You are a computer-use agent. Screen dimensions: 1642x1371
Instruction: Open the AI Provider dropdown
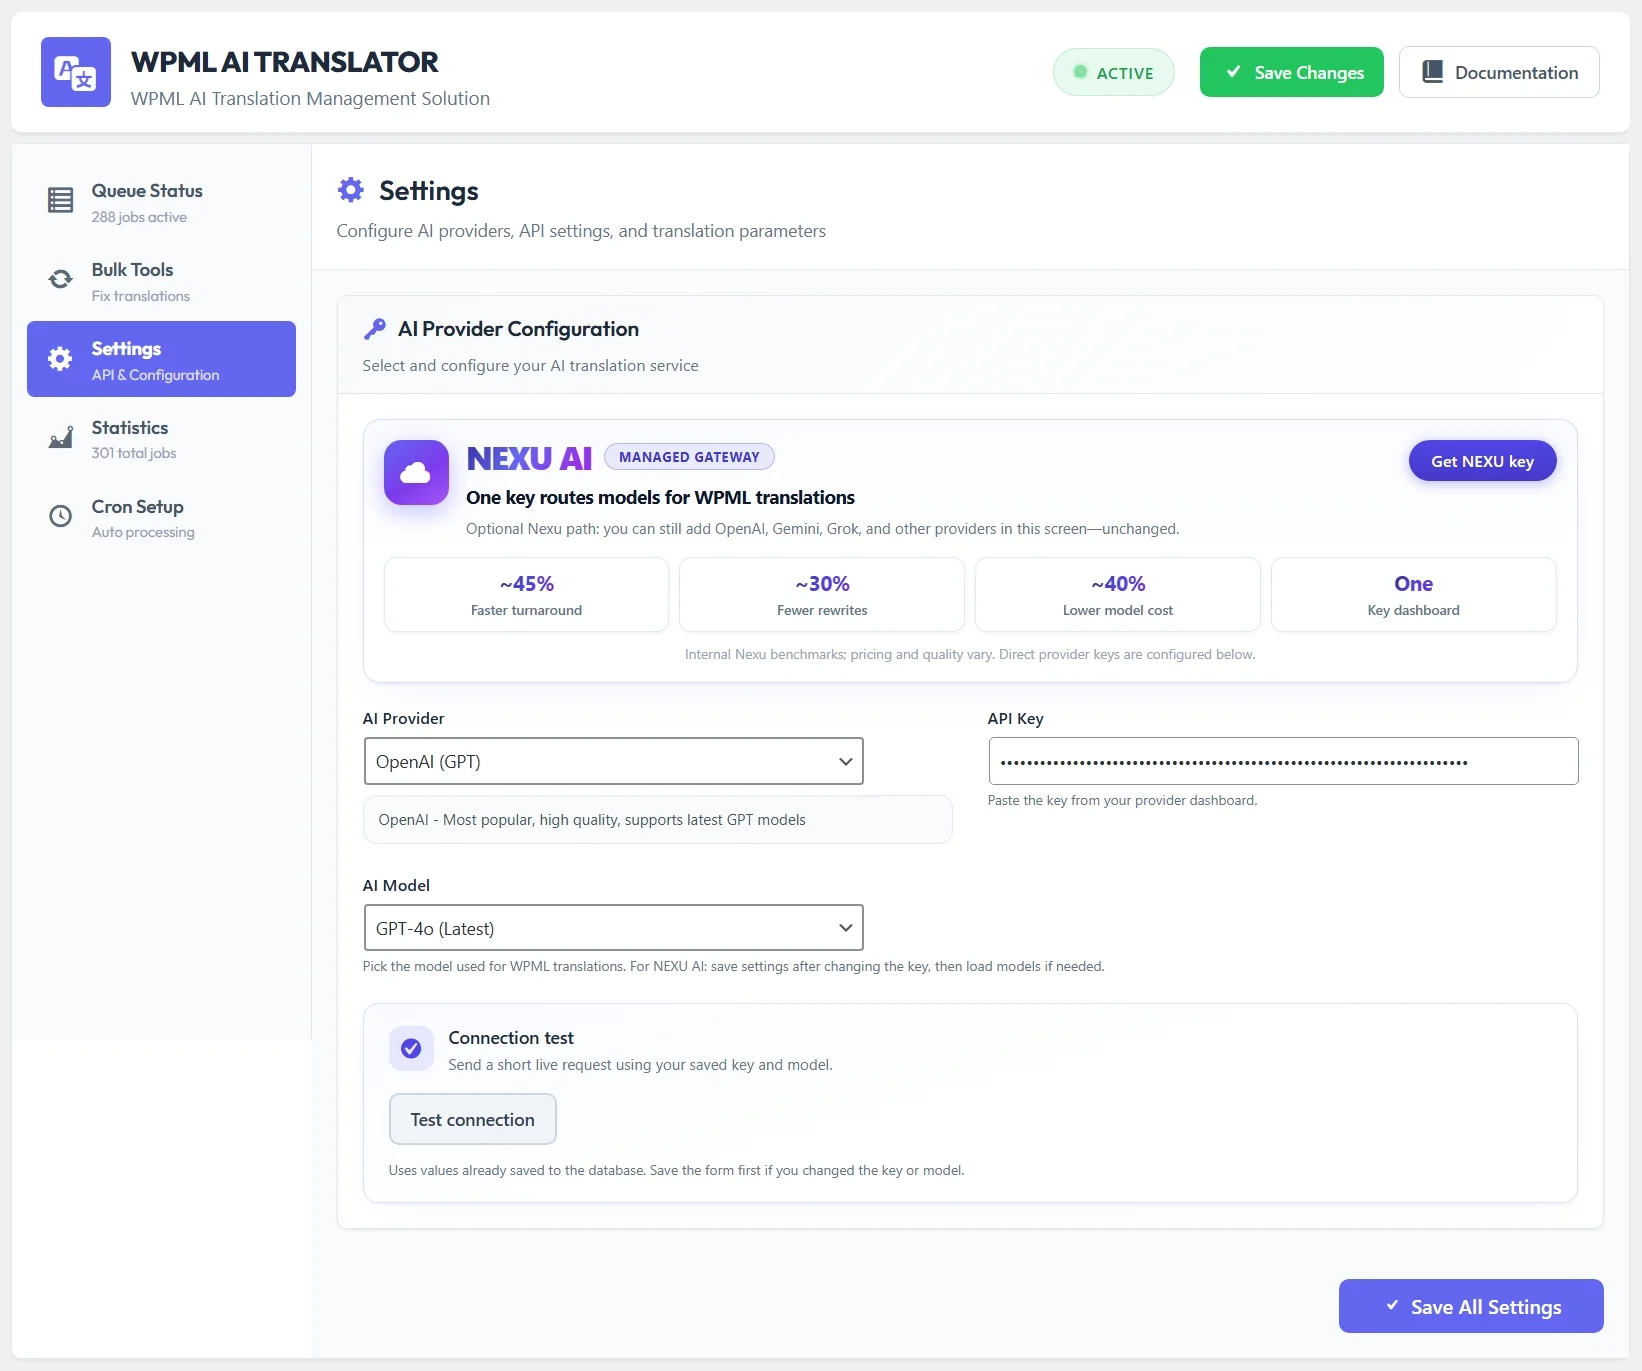point(613,761)
